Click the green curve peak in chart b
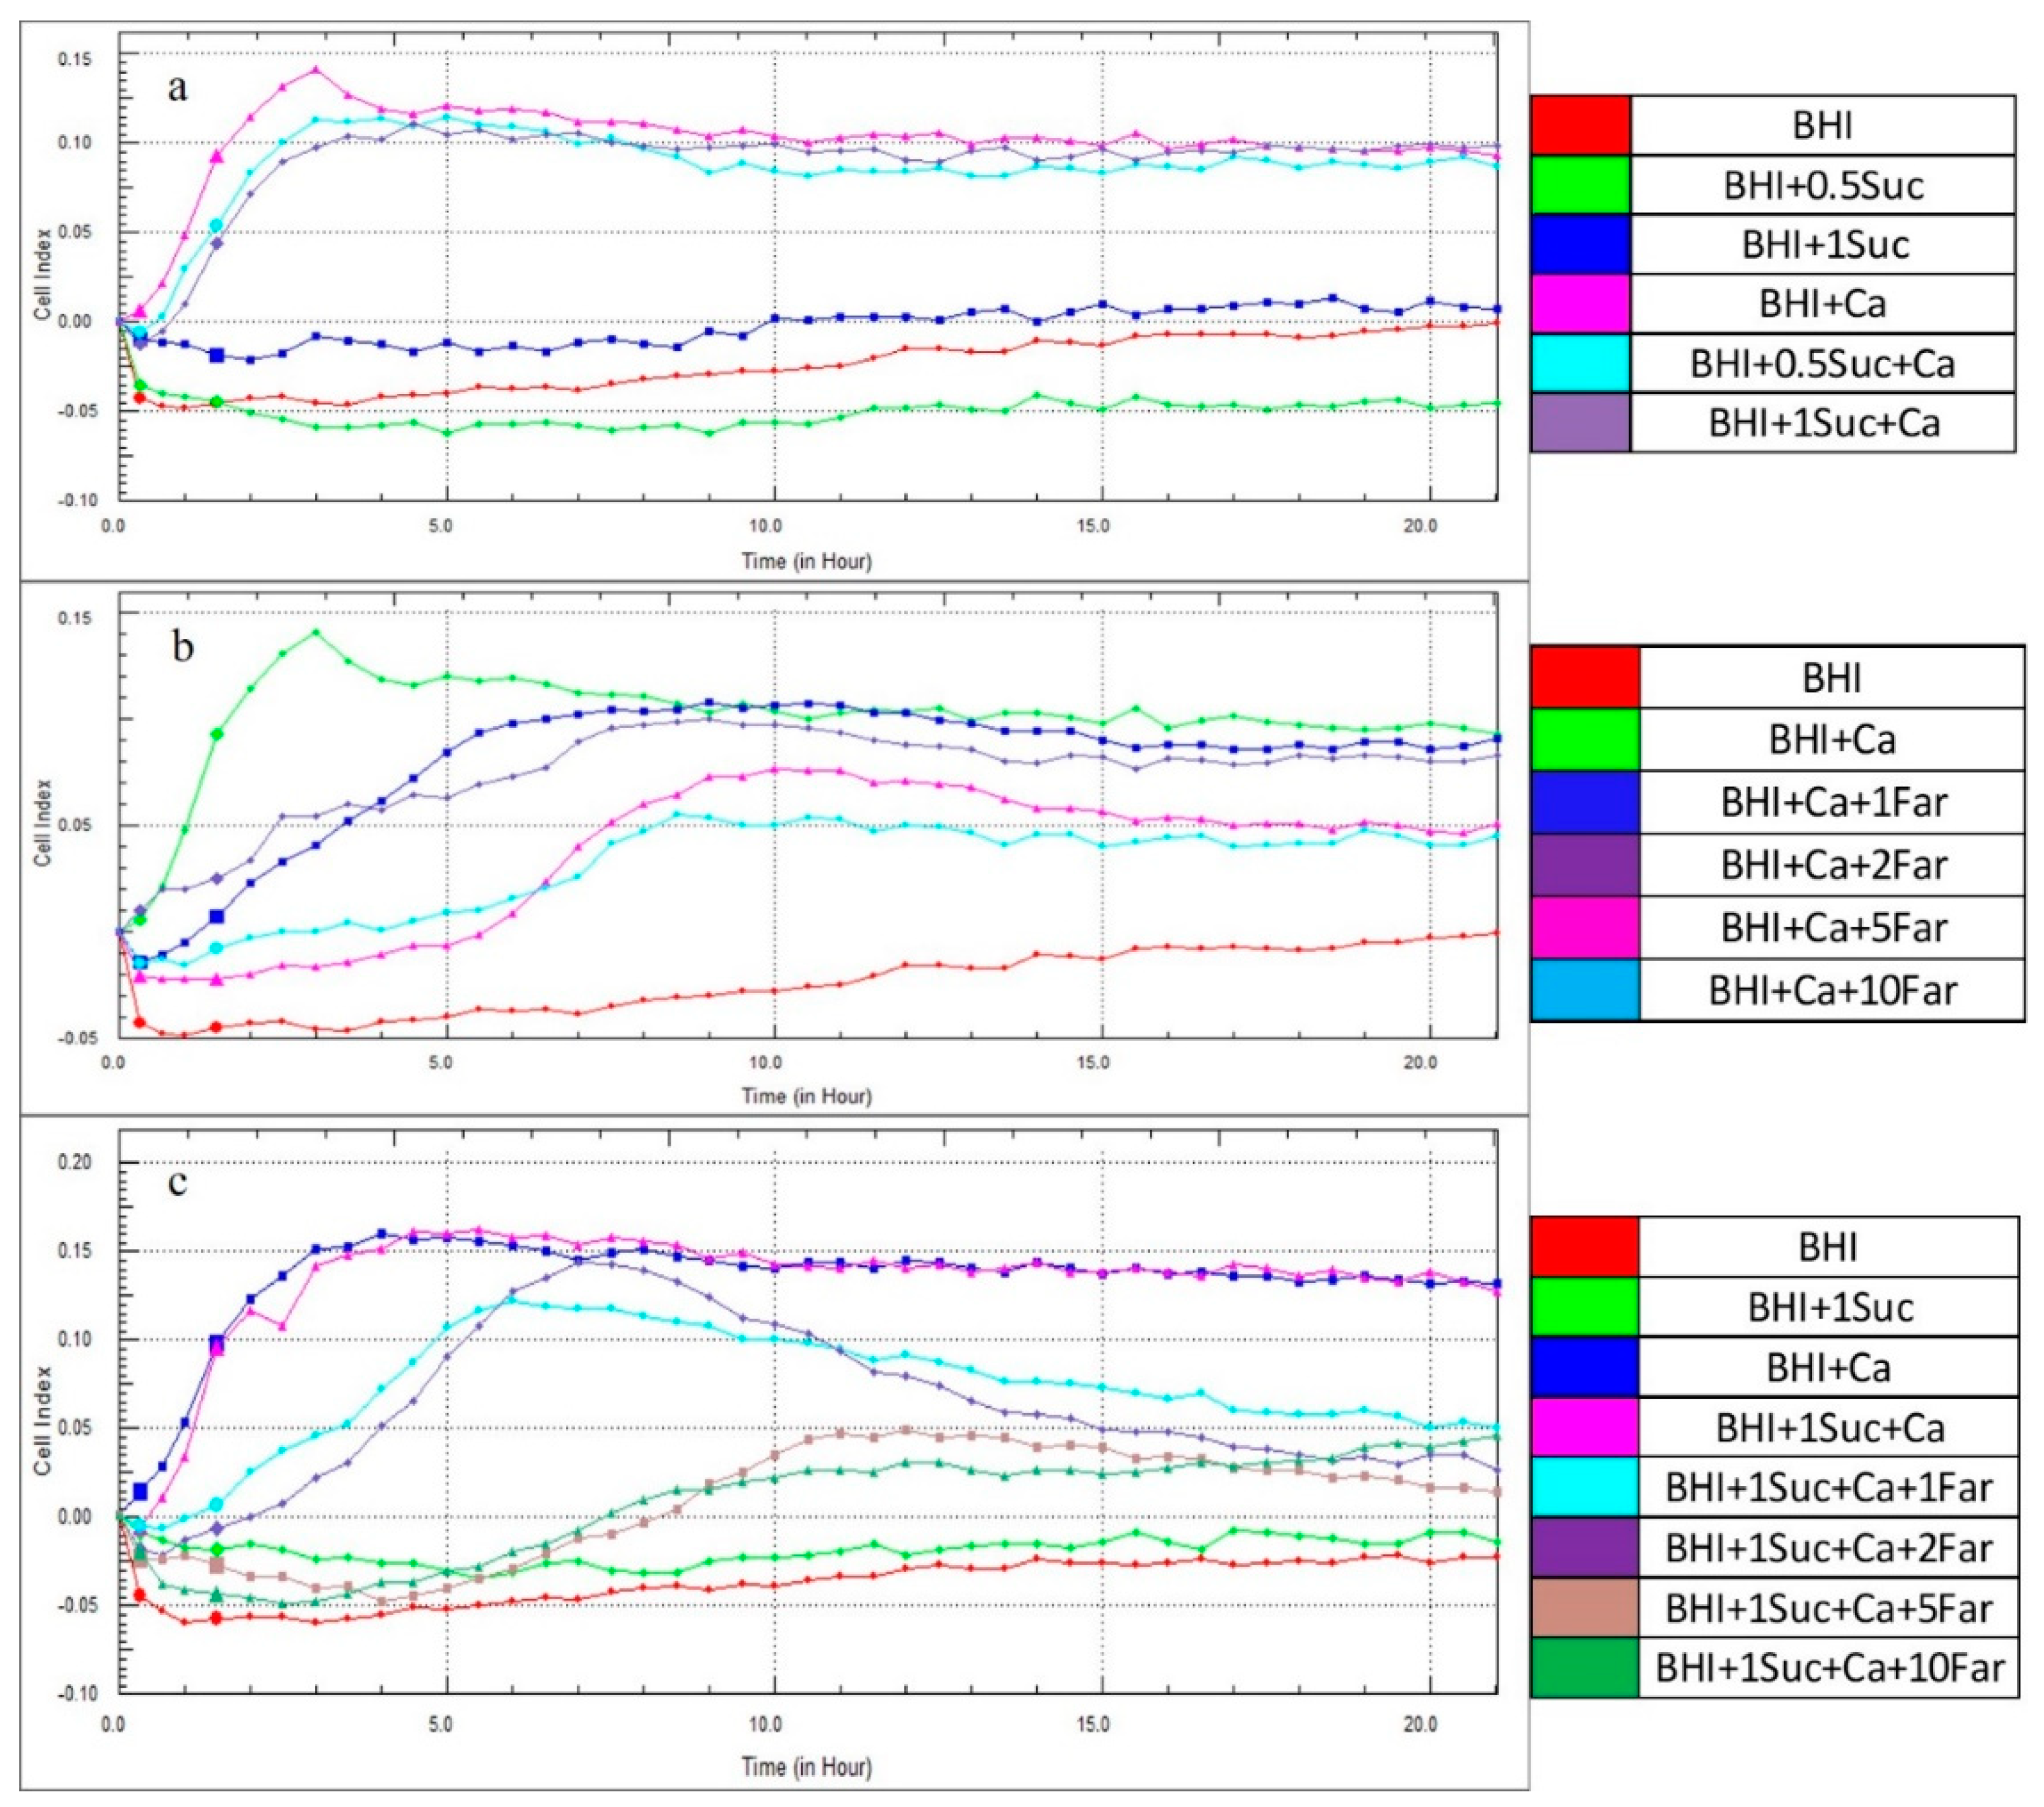The image size is (2044, 1807). coord(316,632)
